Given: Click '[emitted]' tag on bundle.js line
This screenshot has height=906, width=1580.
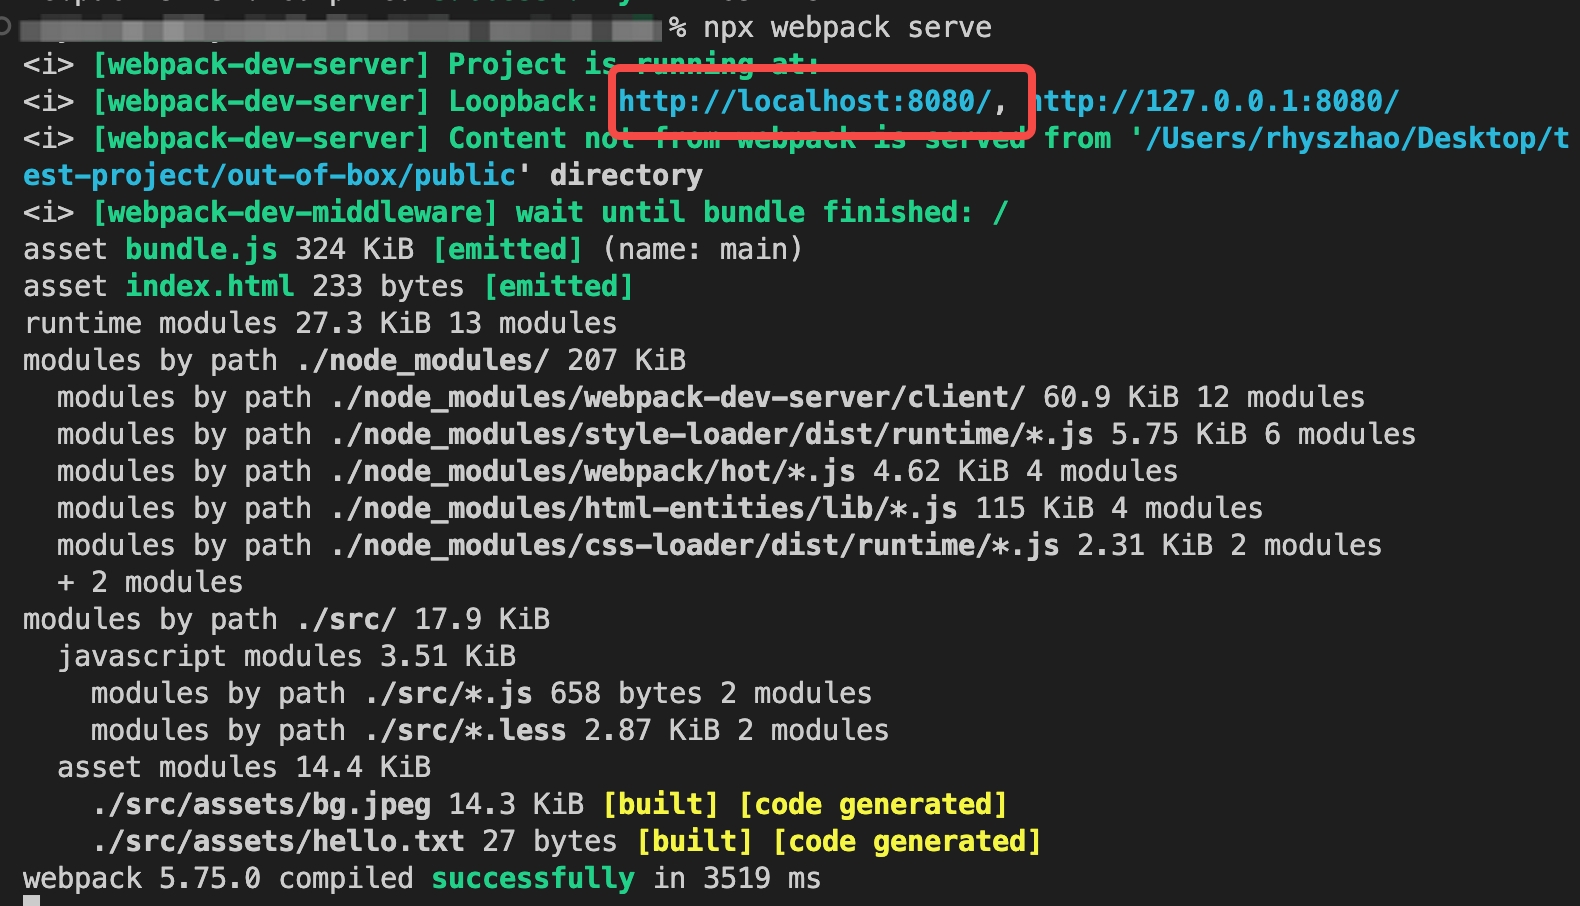Looking at the screenshot, I should (x=508, y=249).
